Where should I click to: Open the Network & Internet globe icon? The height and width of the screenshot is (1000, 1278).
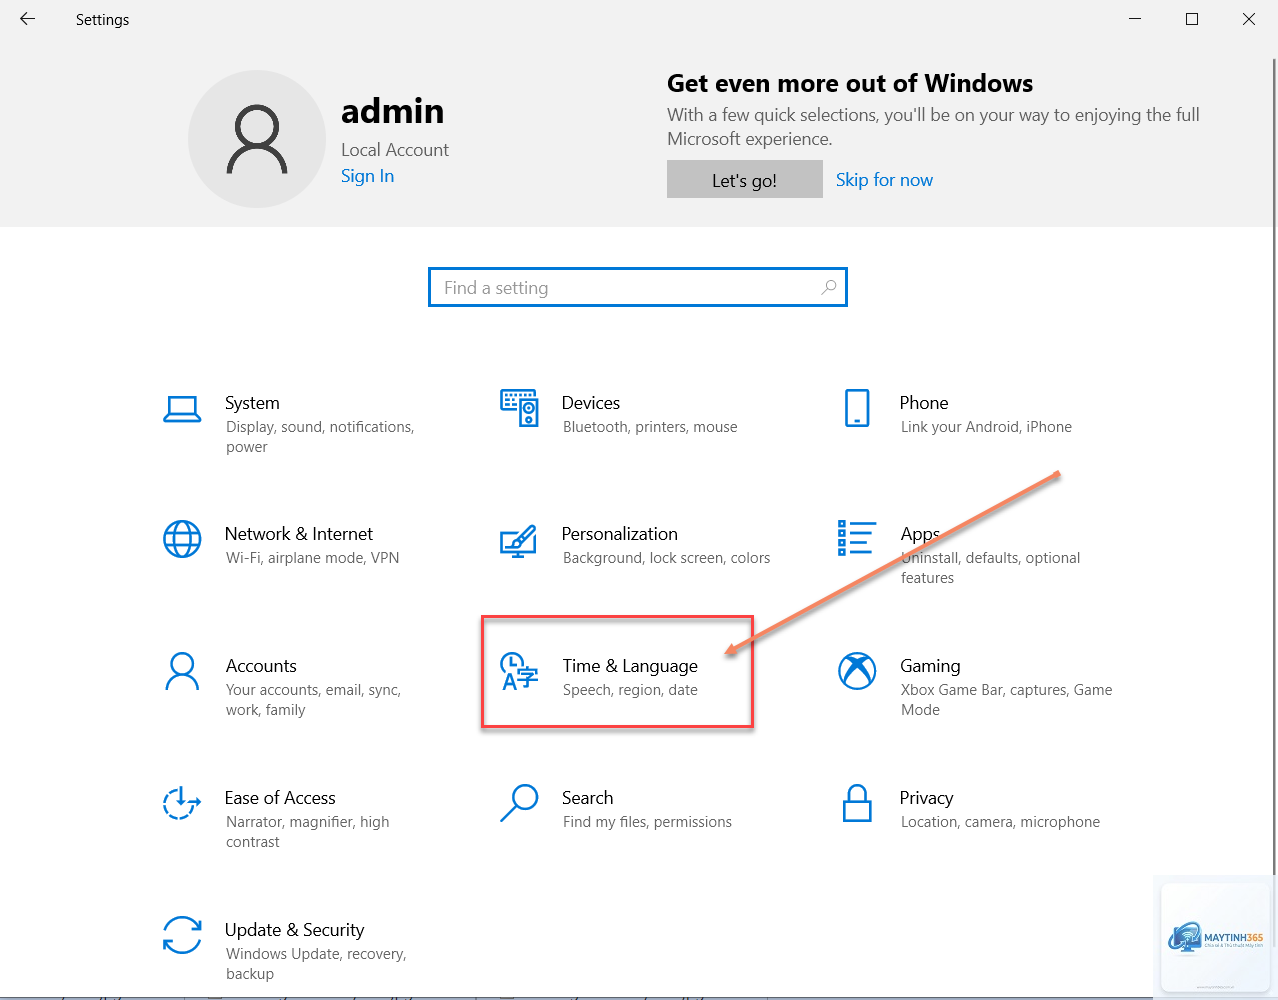tap(182, 539)
